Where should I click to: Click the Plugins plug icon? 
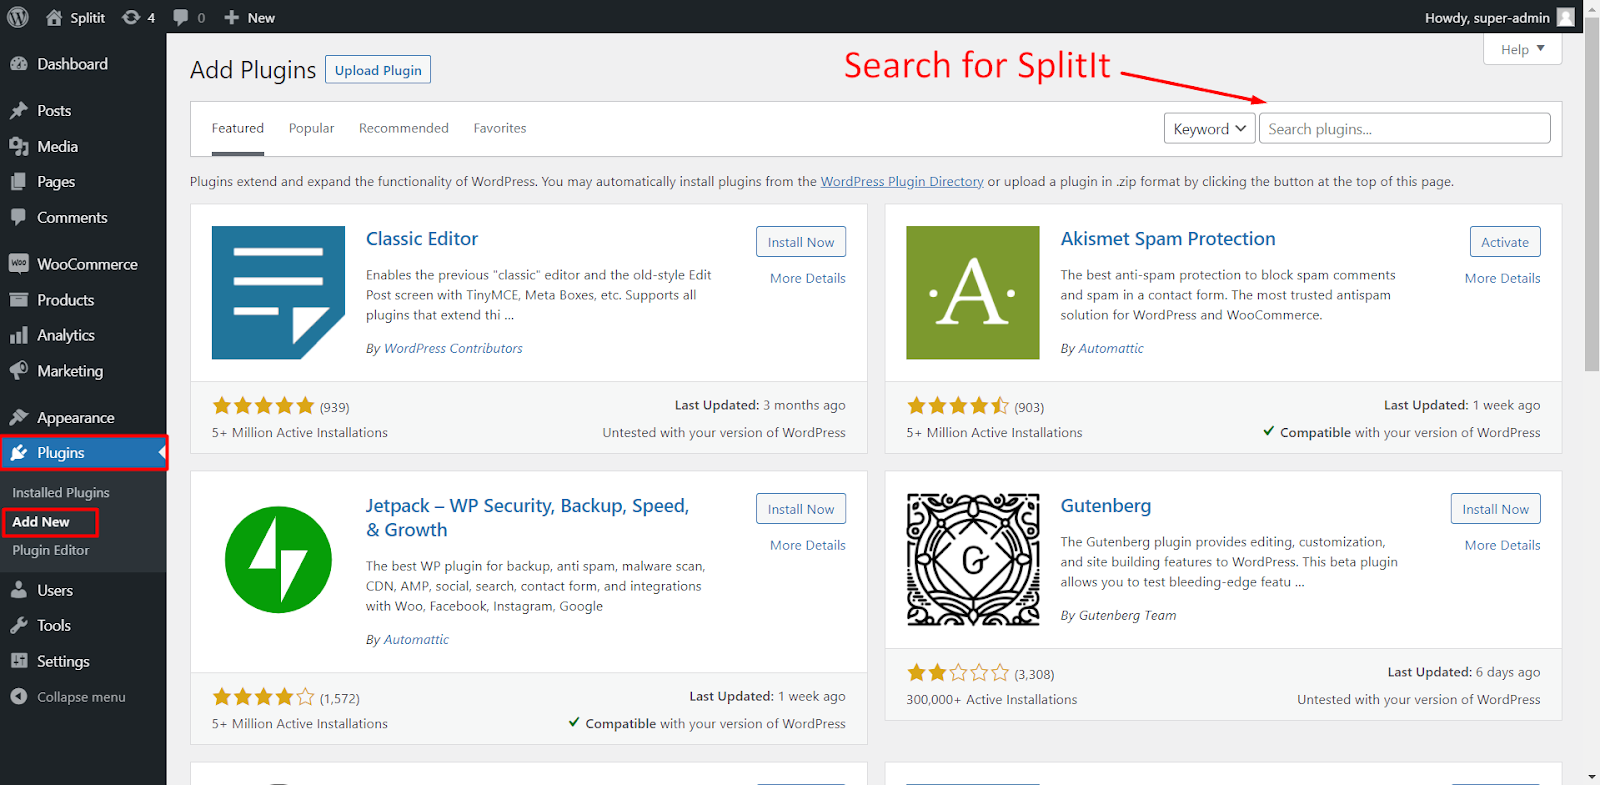click(18, 453)
